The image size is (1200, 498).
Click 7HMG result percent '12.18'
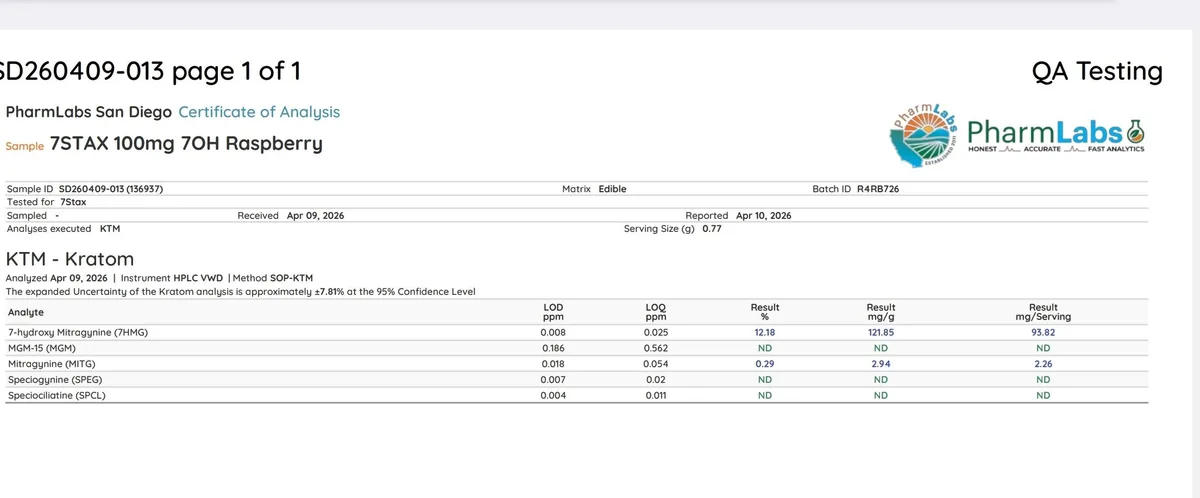tap(765, 332)
